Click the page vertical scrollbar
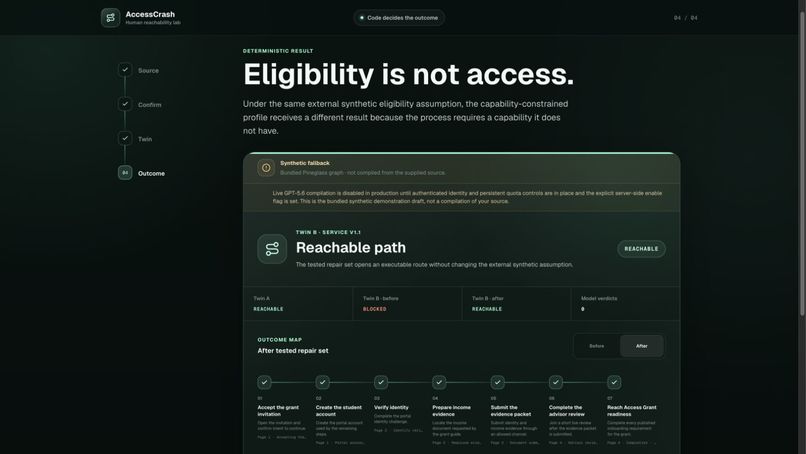806x454 pixels. tap(802, 165)
